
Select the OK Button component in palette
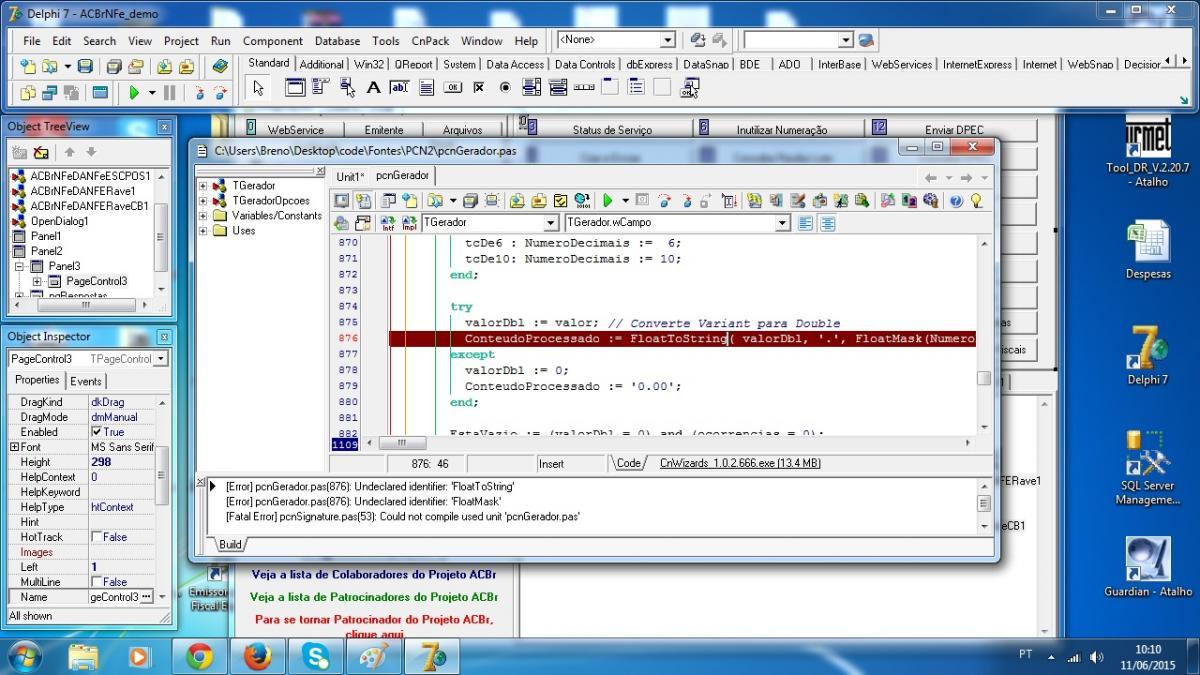point(452,88)
